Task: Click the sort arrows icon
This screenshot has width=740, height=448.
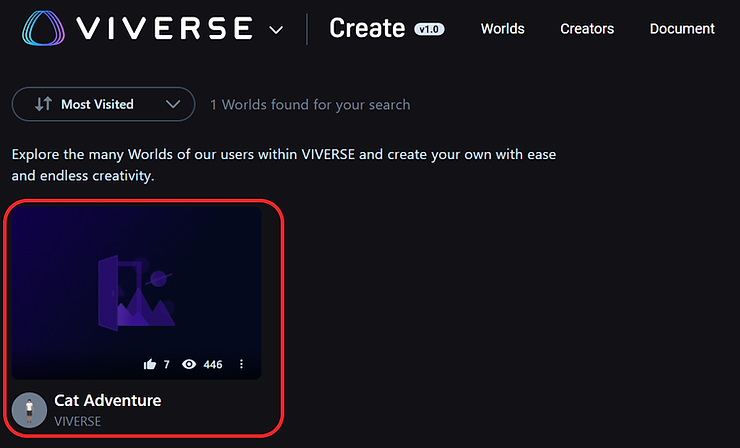Action: coord(43,104)
